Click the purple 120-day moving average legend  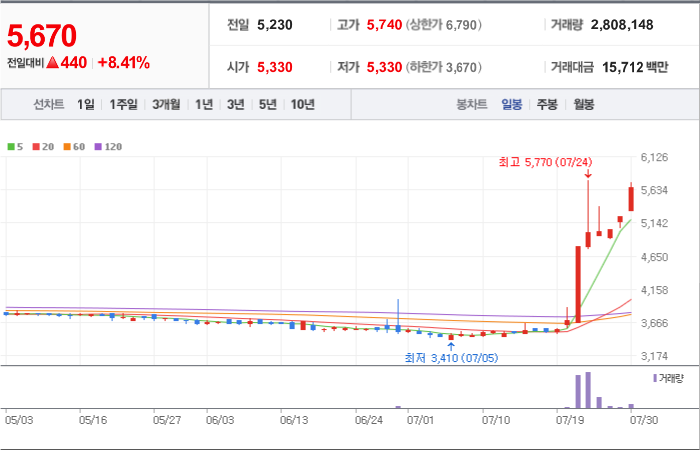108,146
